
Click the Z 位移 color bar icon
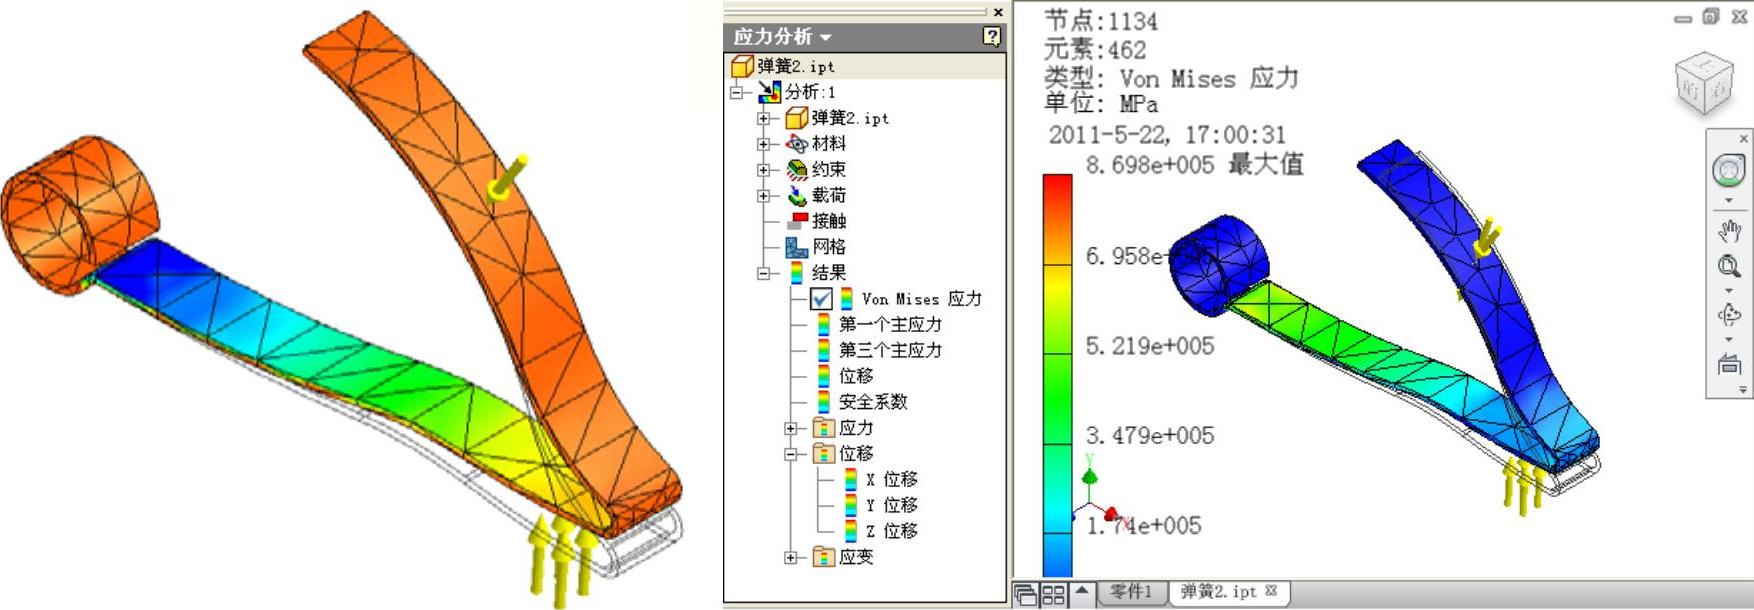point(850,531)
